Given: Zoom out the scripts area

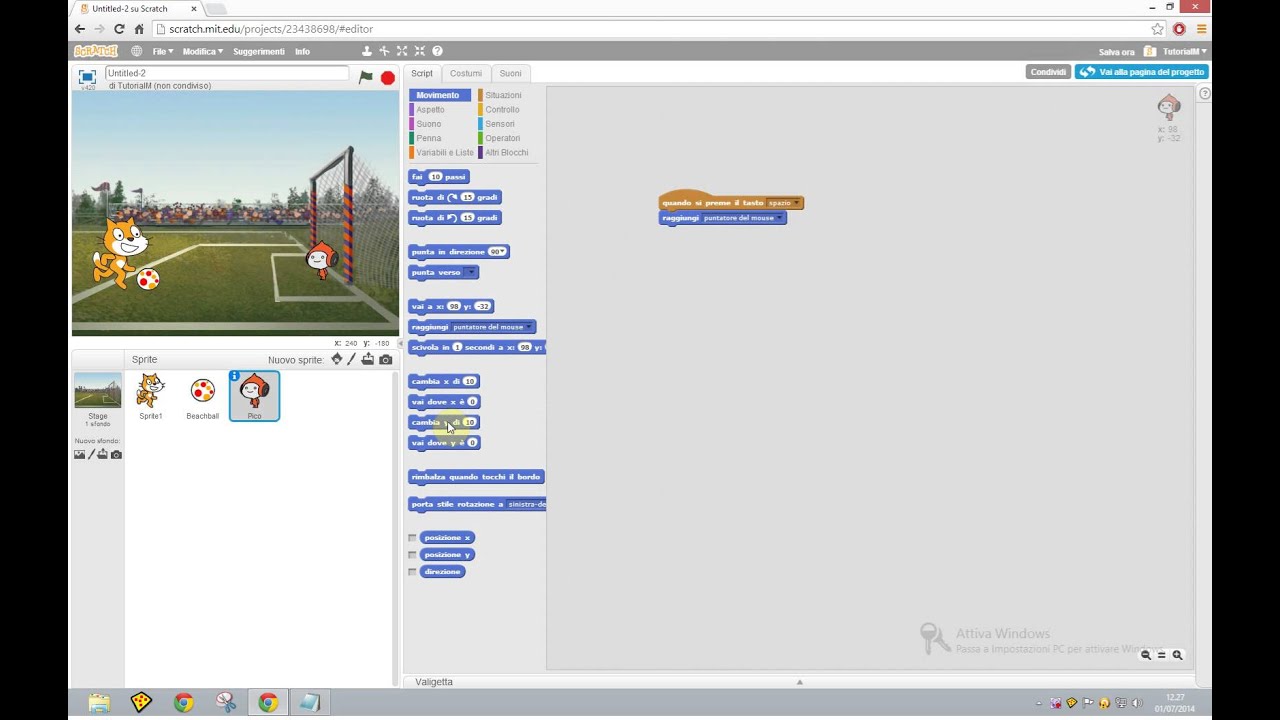Looking at the screenshot, I should (x=1146, y=655).
